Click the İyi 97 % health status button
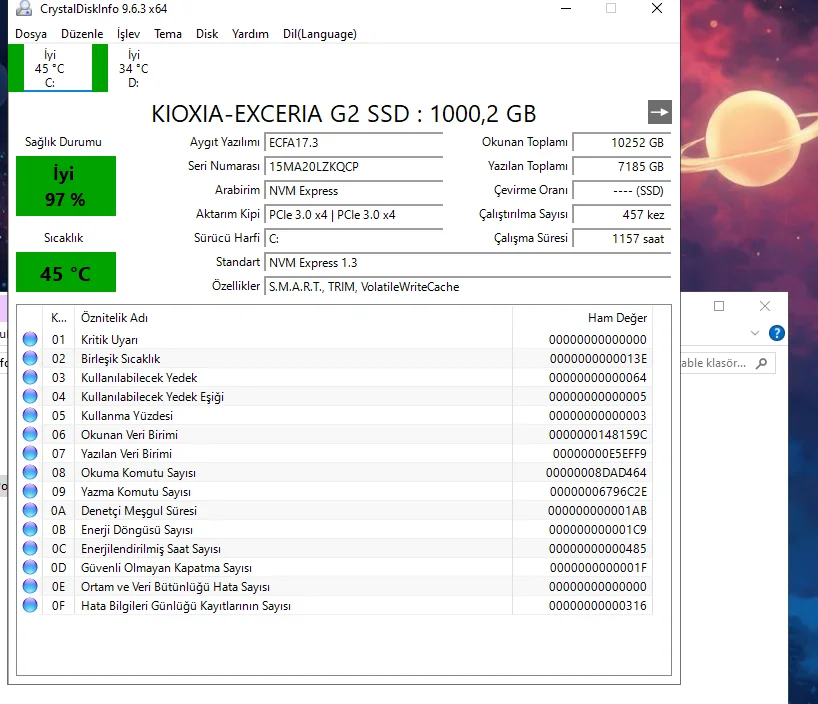The image size is (818, 704). 66,186
